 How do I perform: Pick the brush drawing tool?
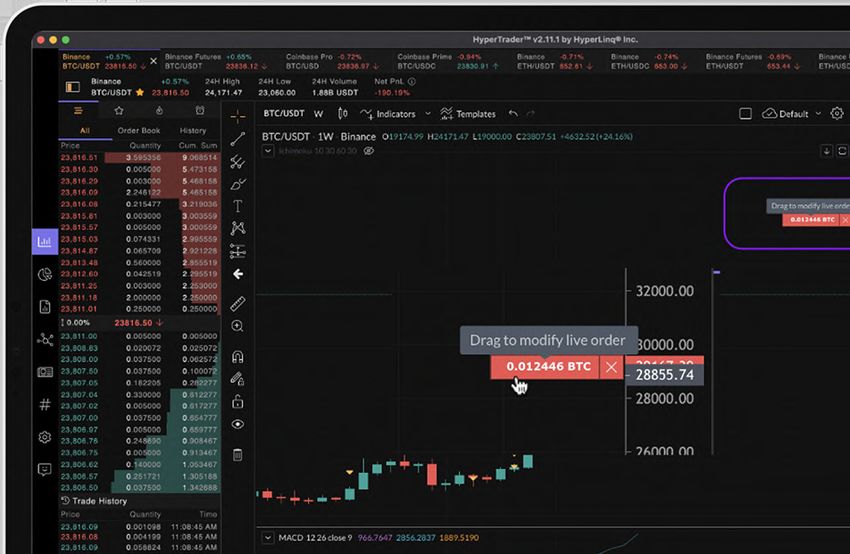(237, 184)
